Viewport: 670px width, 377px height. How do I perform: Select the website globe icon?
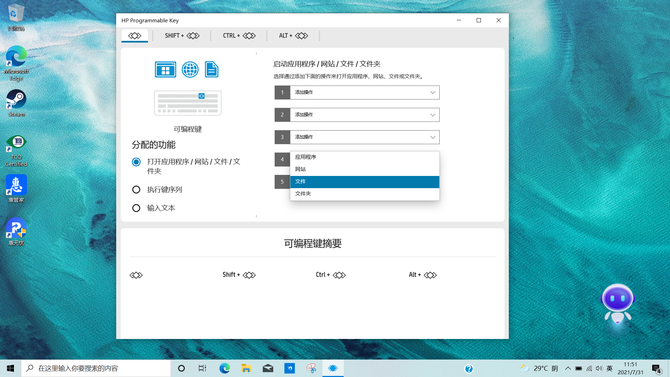pyautogui.click(x=190, y=69)
